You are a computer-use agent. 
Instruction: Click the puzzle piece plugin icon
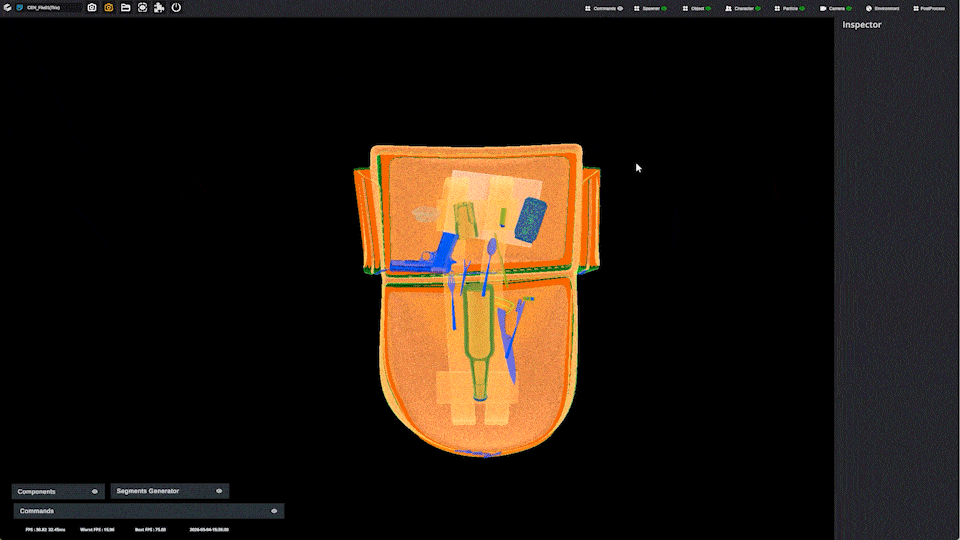(159, 7)
